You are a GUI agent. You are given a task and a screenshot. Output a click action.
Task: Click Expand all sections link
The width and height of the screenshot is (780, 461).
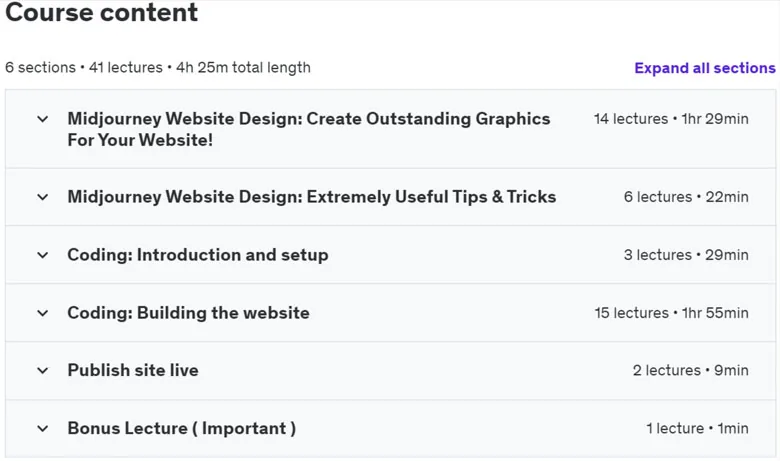[x=705, y=68]
